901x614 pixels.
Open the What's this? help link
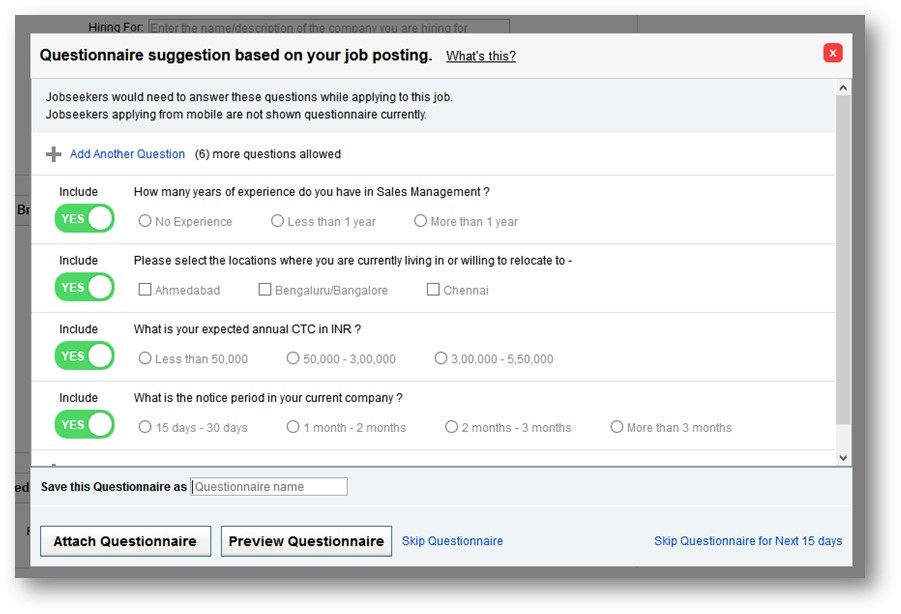tap(480, 56)
